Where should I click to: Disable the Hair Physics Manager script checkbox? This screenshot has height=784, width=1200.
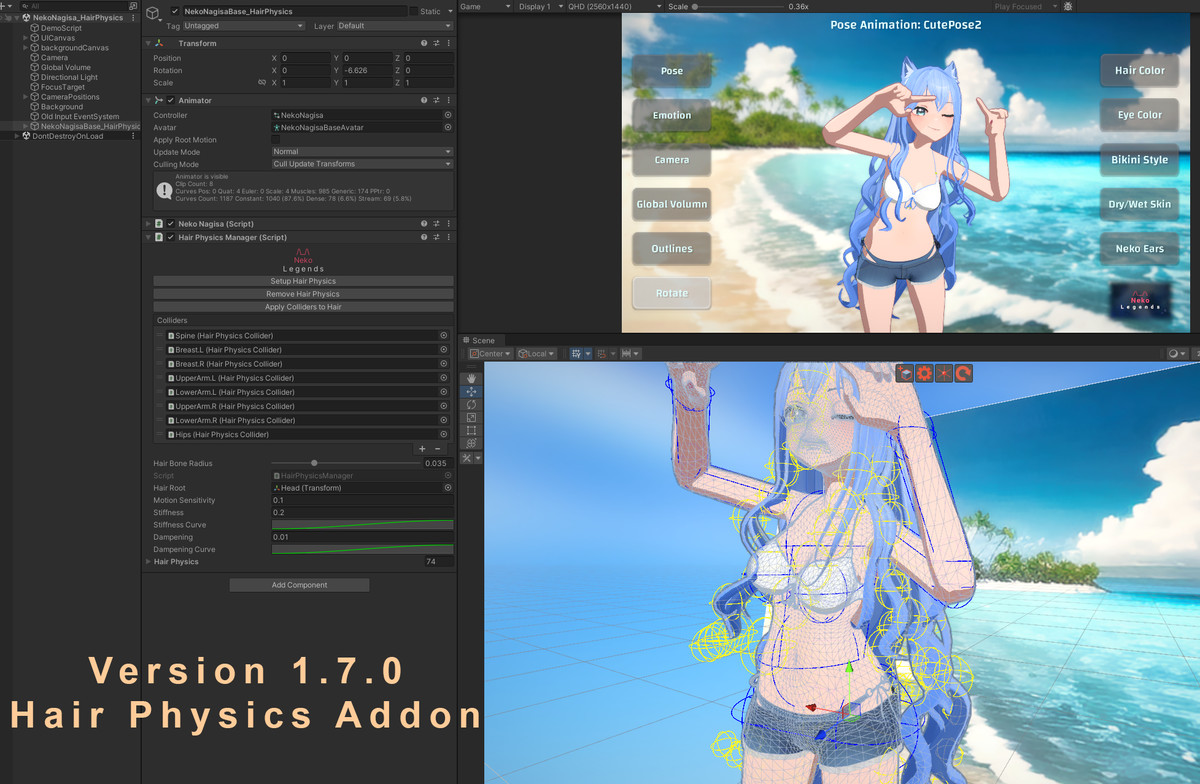[x=171, y=238]
